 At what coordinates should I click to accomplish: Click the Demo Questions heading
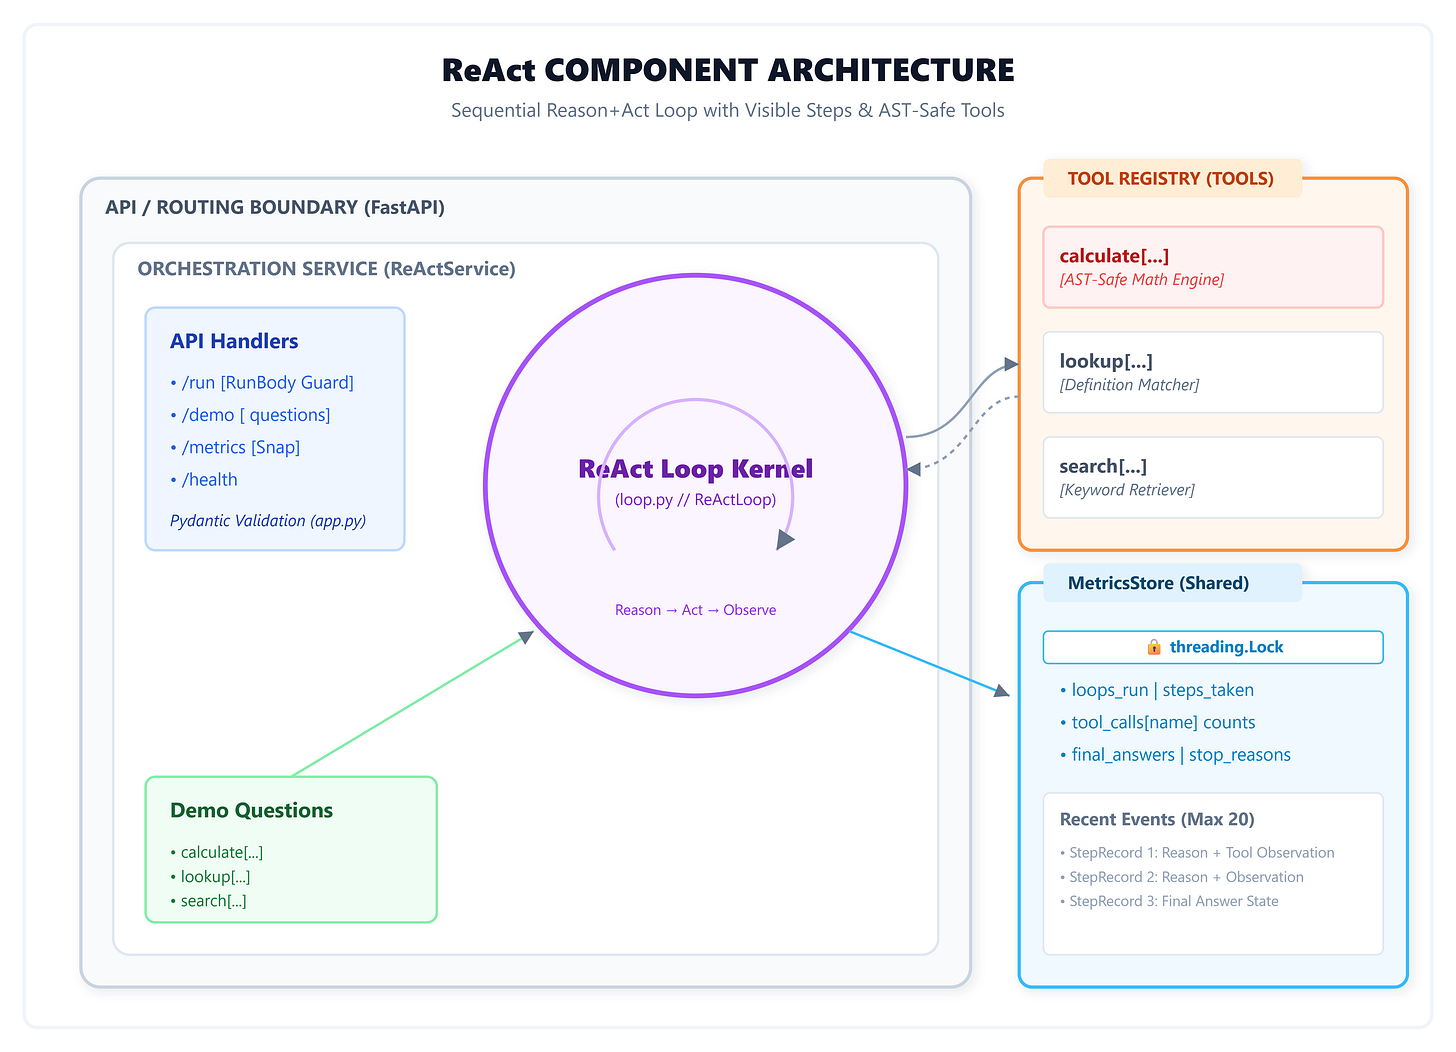pyautogui.click(x=252, y=810)
